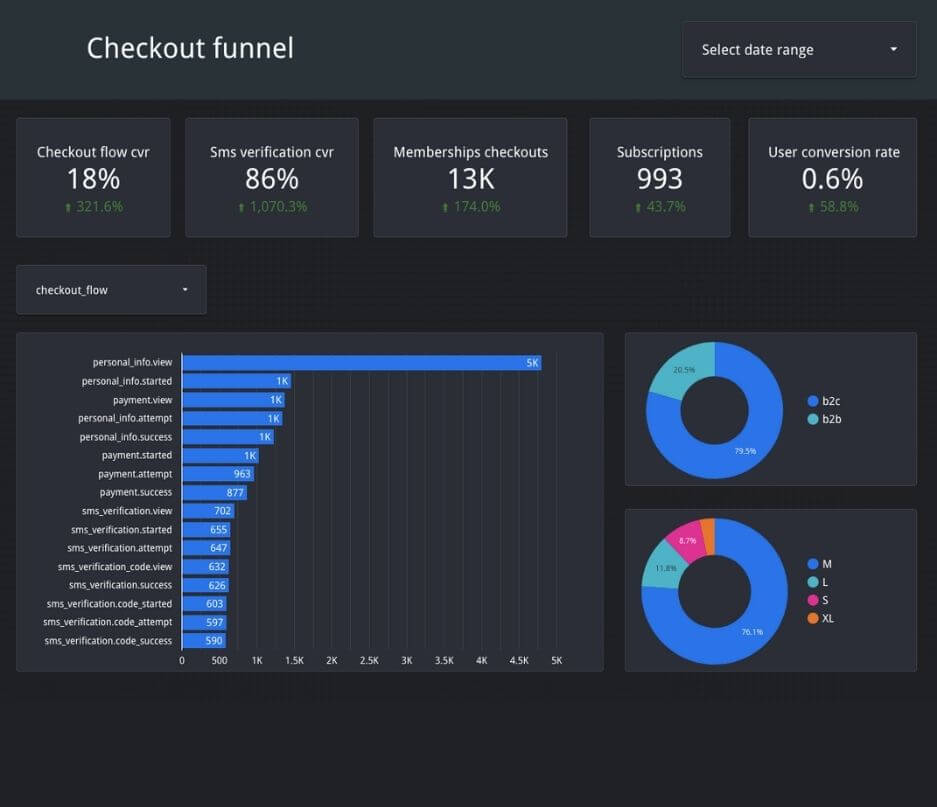This screenshot has width=937, height=807.
Task: Click the Memberships checkouts 13K value
Action: 471,179
